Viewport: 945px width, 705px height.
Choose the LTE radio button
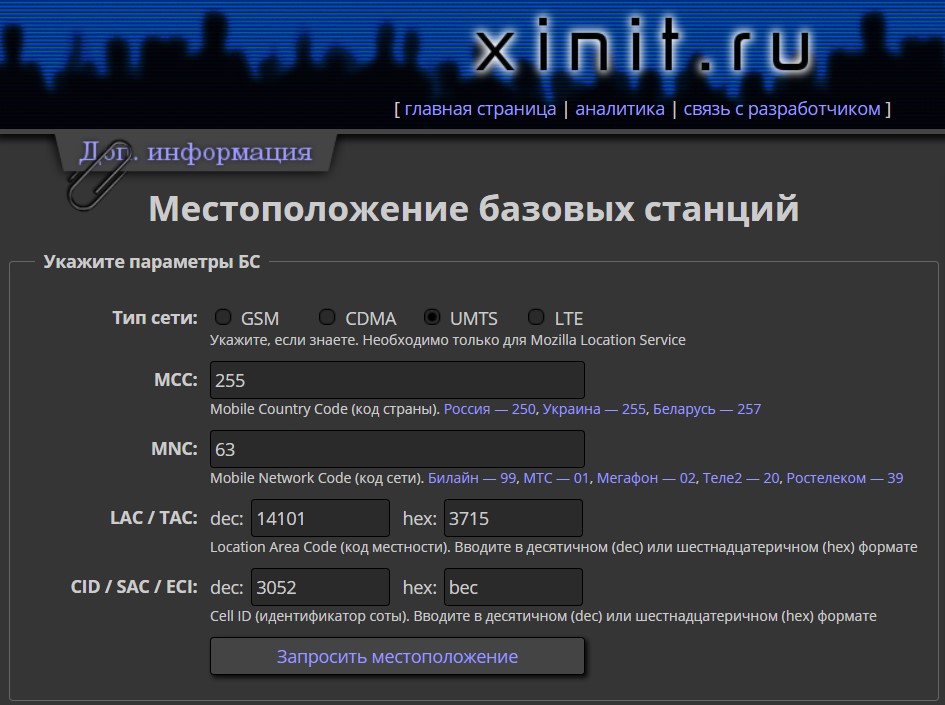(536, 317)
